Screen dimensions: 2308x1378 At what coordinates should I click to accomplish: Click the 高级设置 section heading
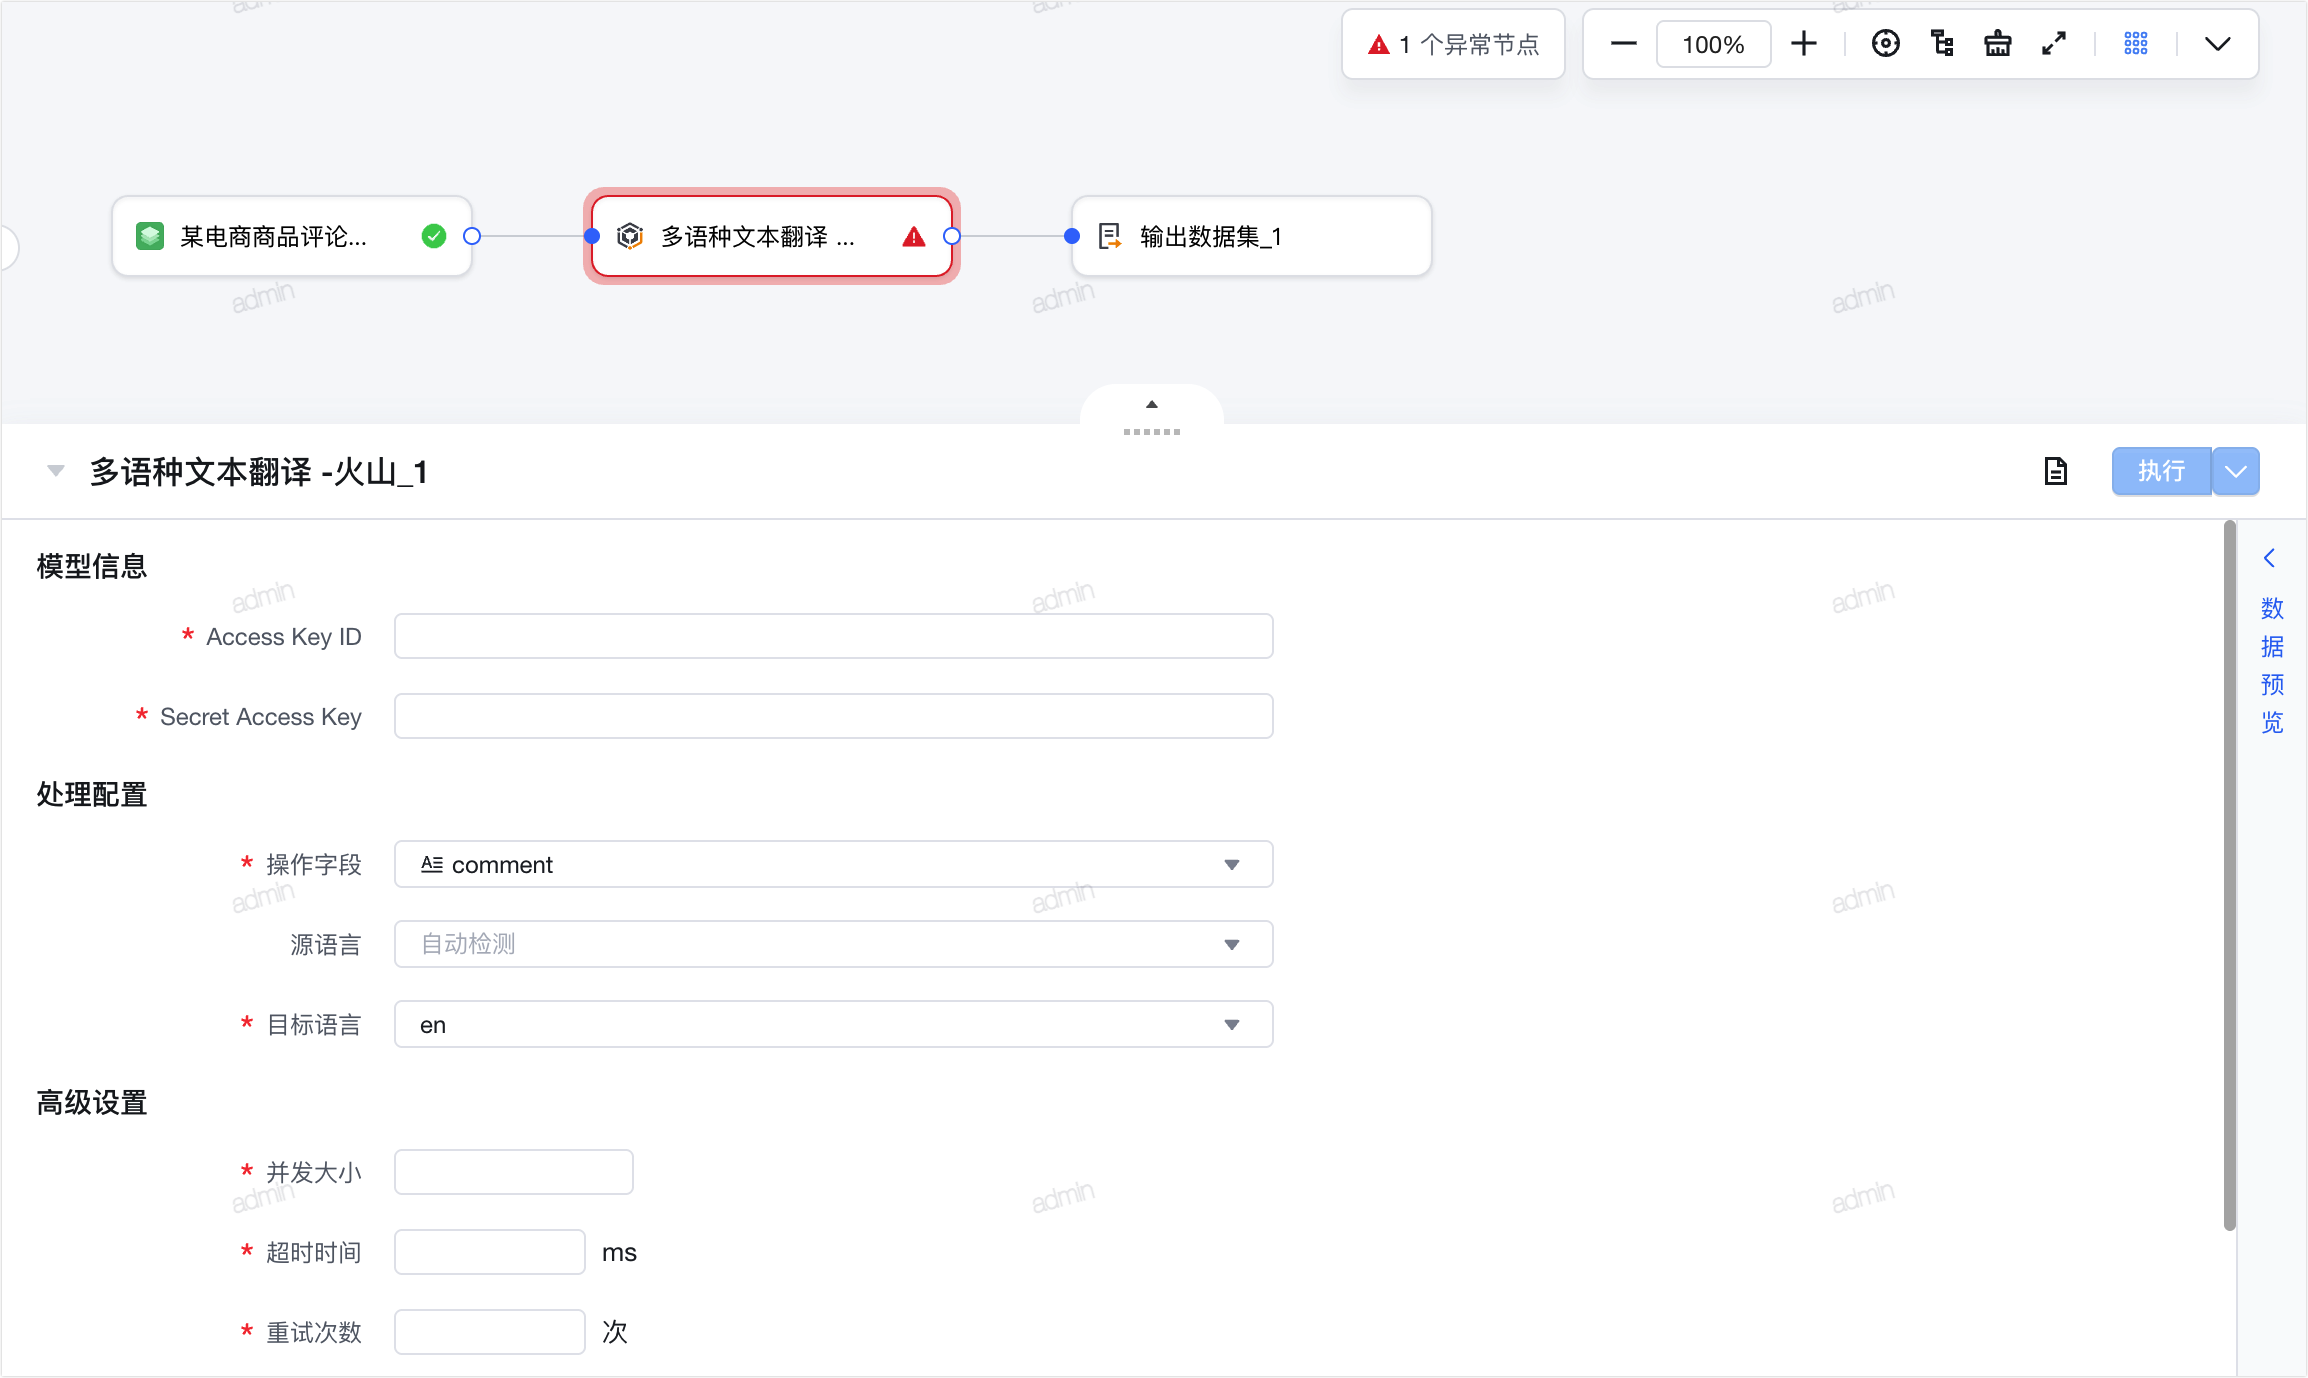click(92, 1102)
